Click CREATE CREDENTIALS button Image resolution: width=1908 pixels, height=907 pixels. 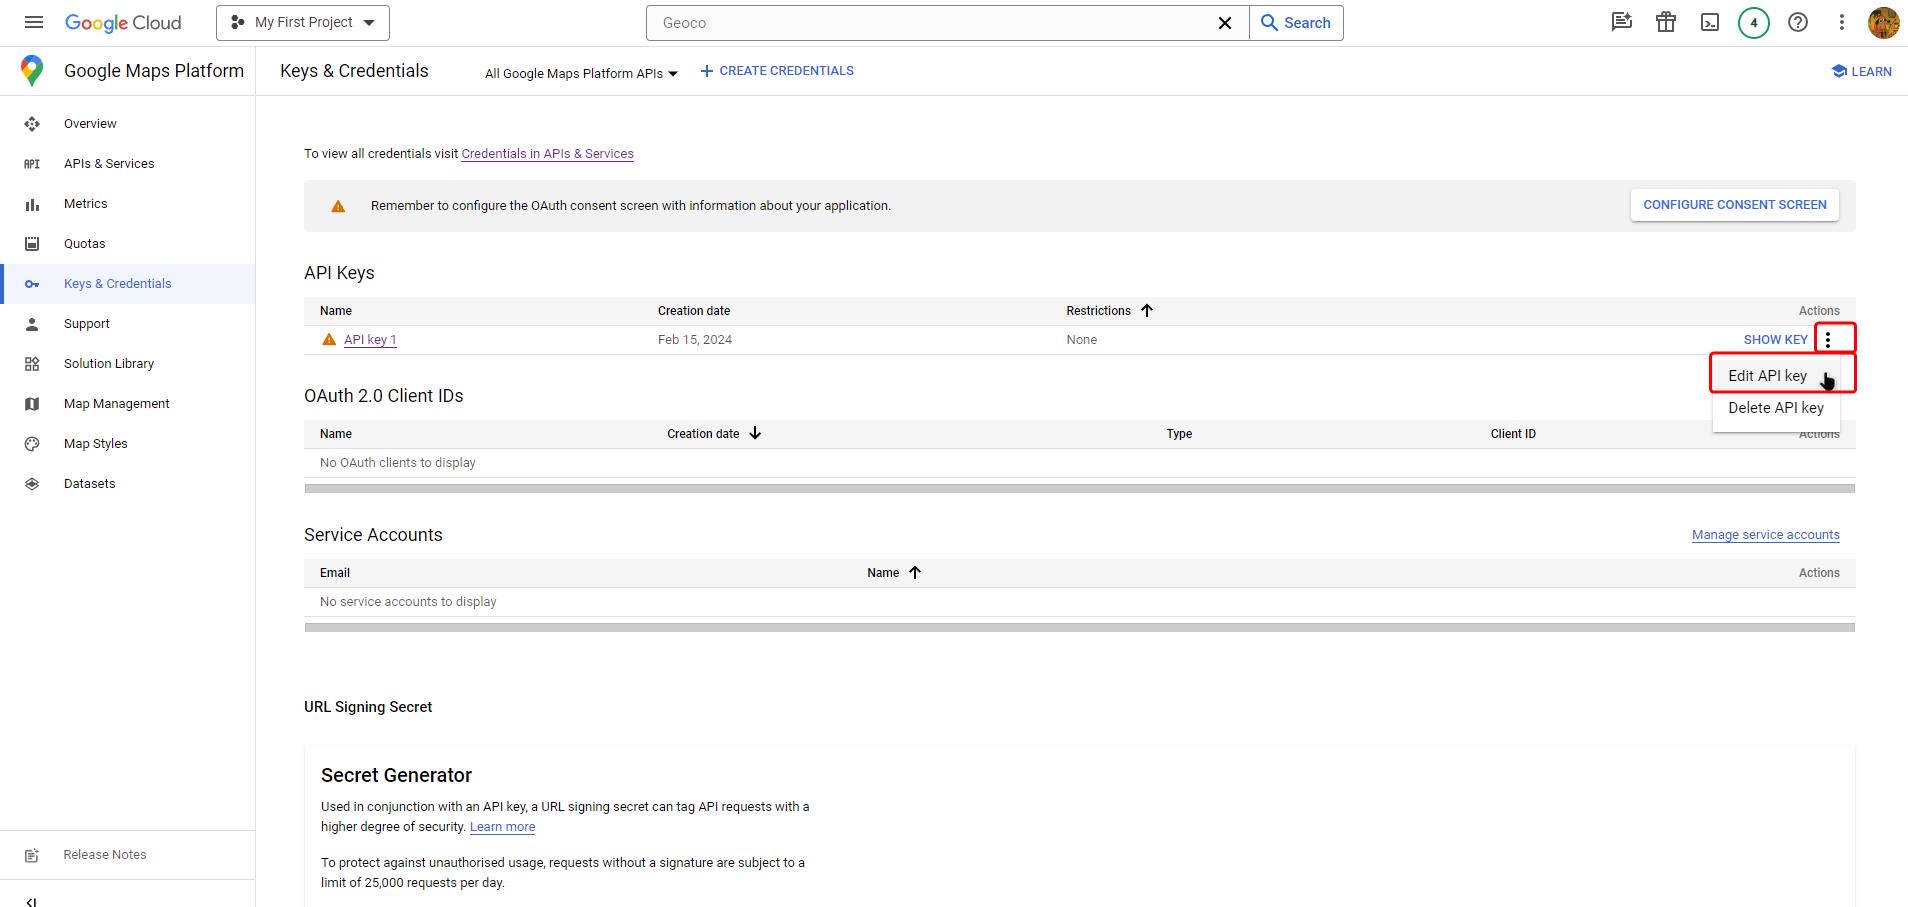(777, 71)
